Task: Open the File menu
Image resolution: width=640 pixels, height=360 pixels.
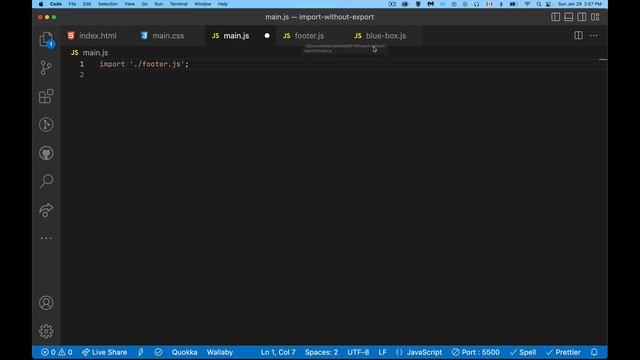Action: point(72,4)
